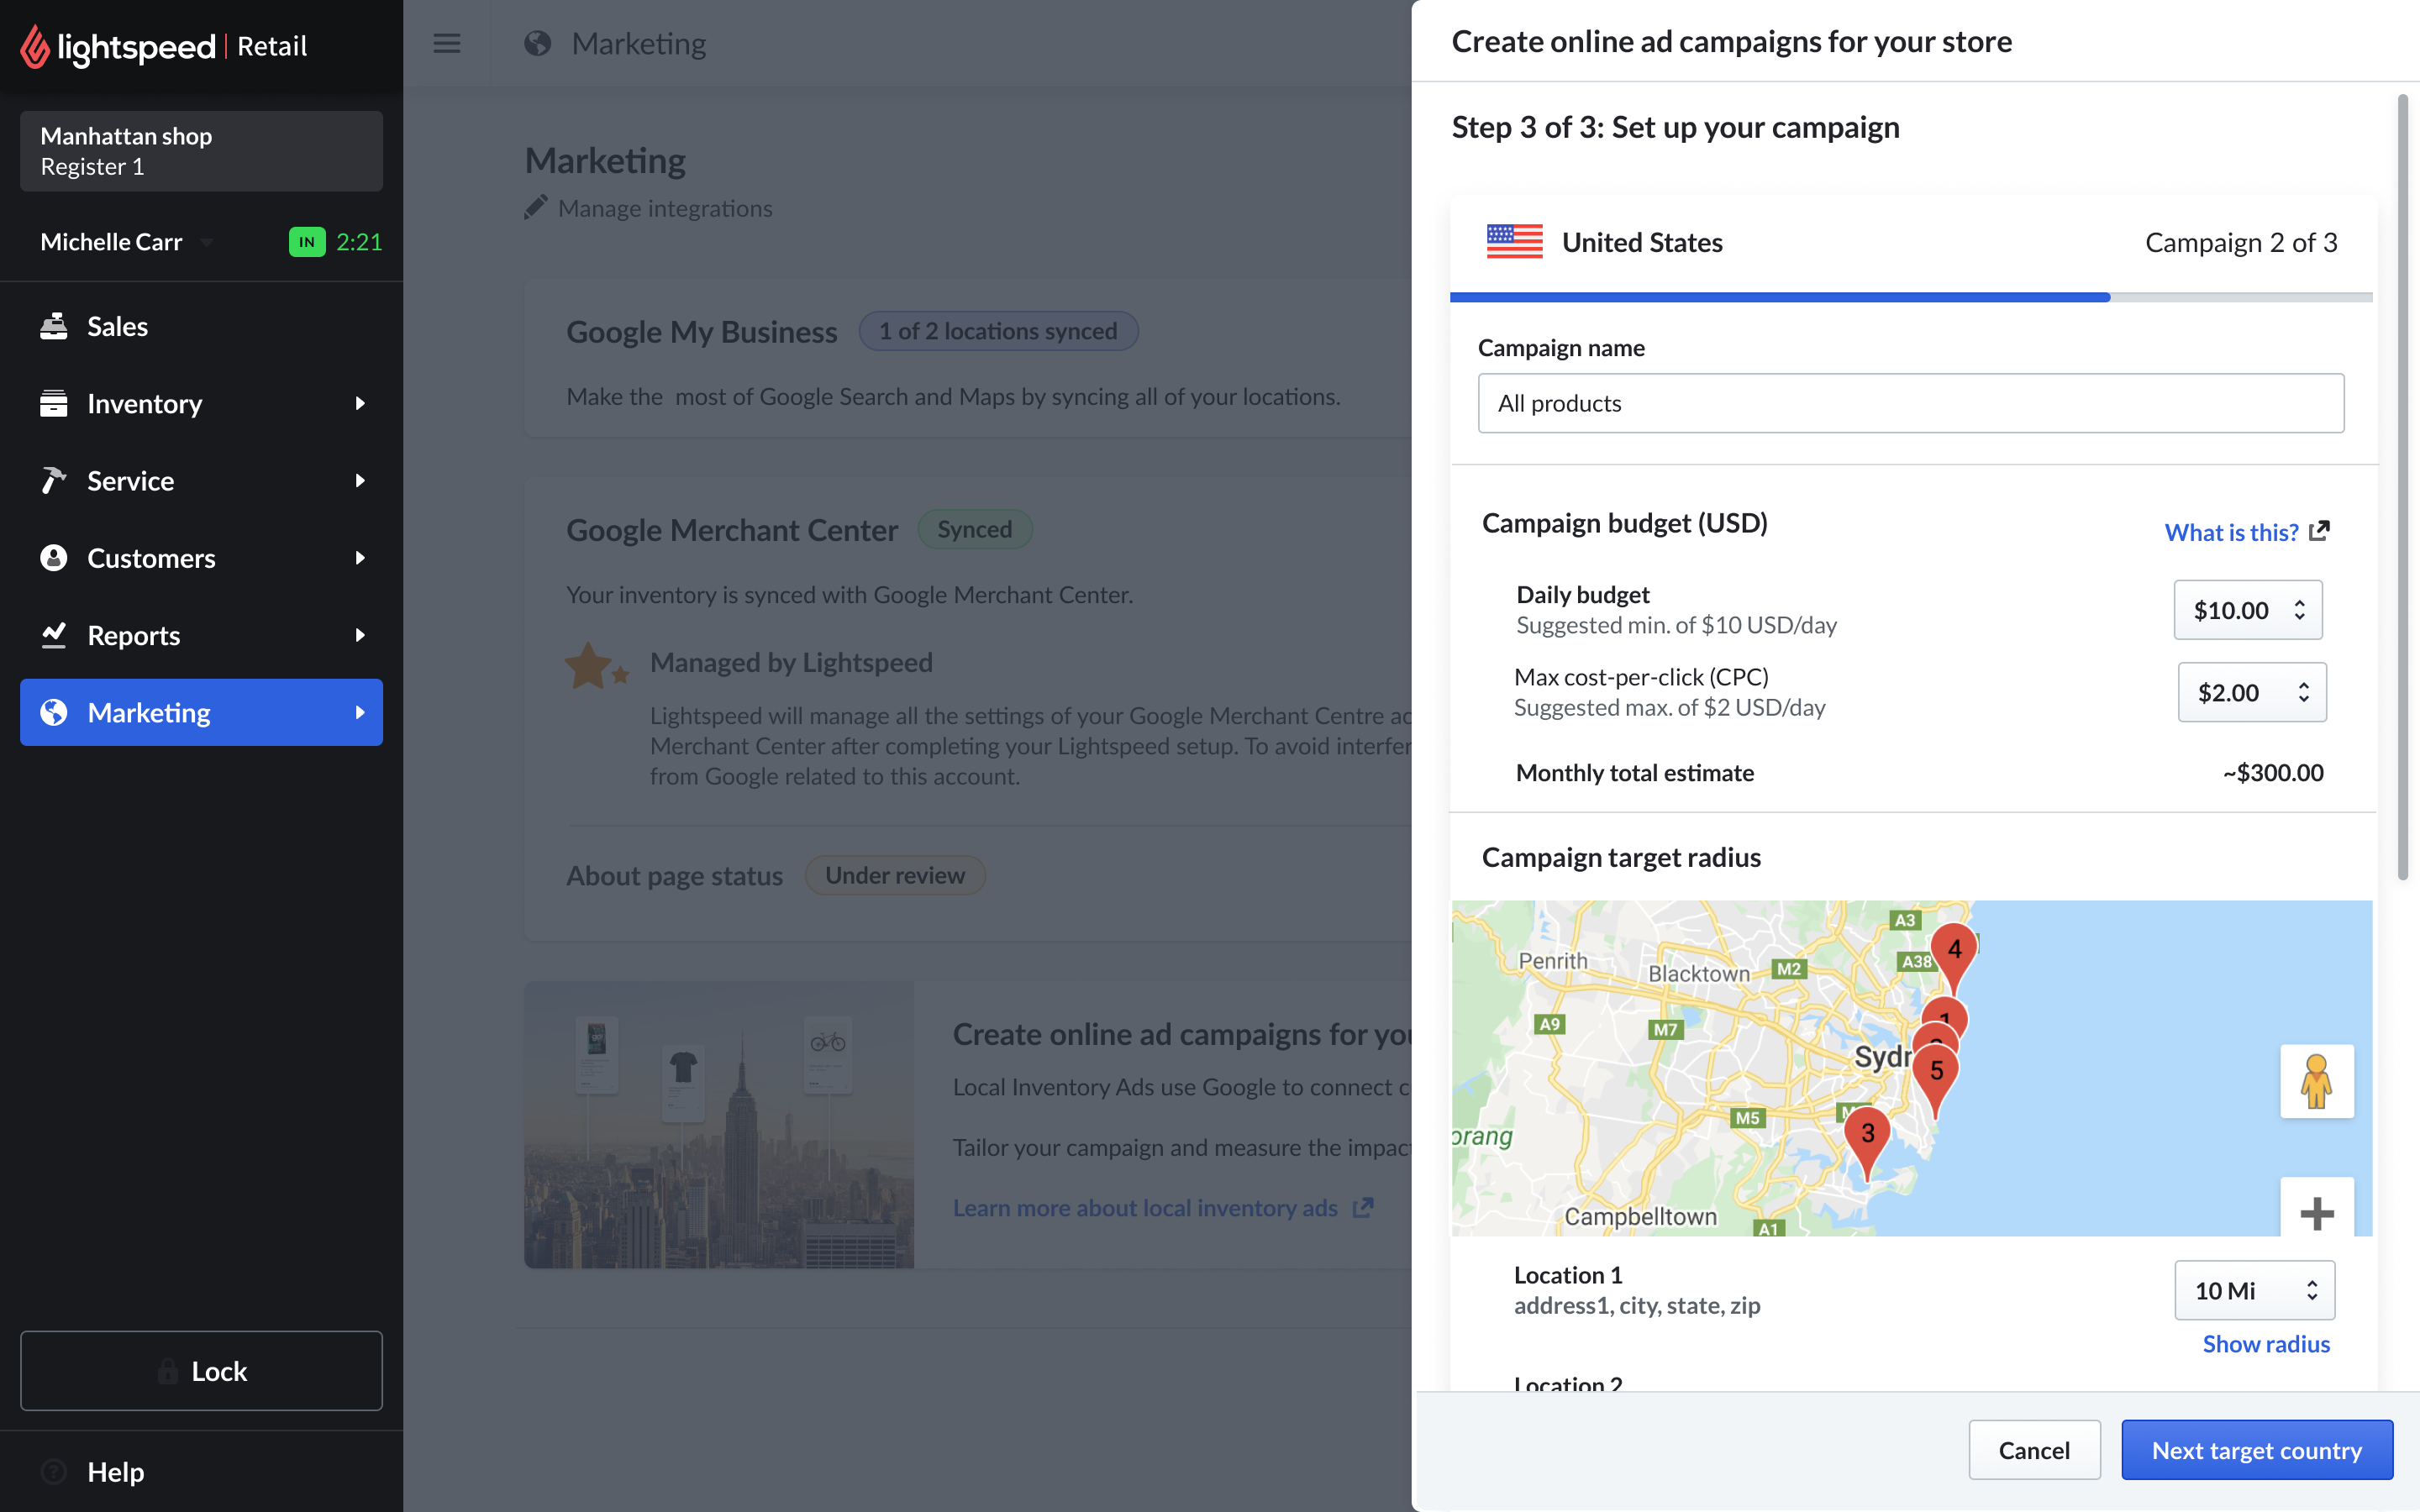Click map pin number 5

(x=1936, y=1072)
